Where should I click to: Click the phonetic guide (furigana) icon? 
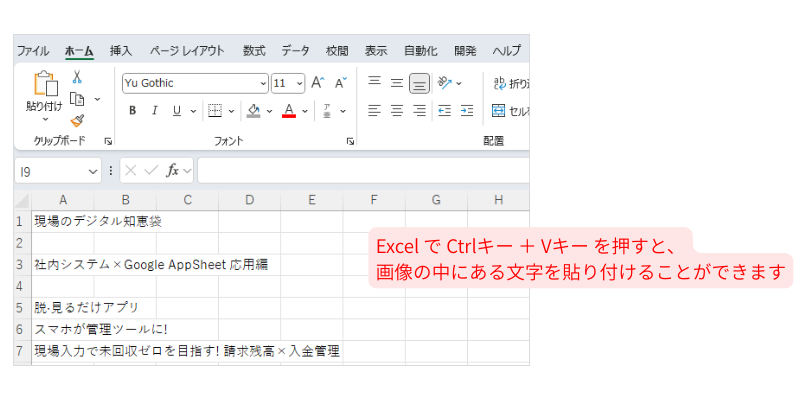(x=327, y=111)
